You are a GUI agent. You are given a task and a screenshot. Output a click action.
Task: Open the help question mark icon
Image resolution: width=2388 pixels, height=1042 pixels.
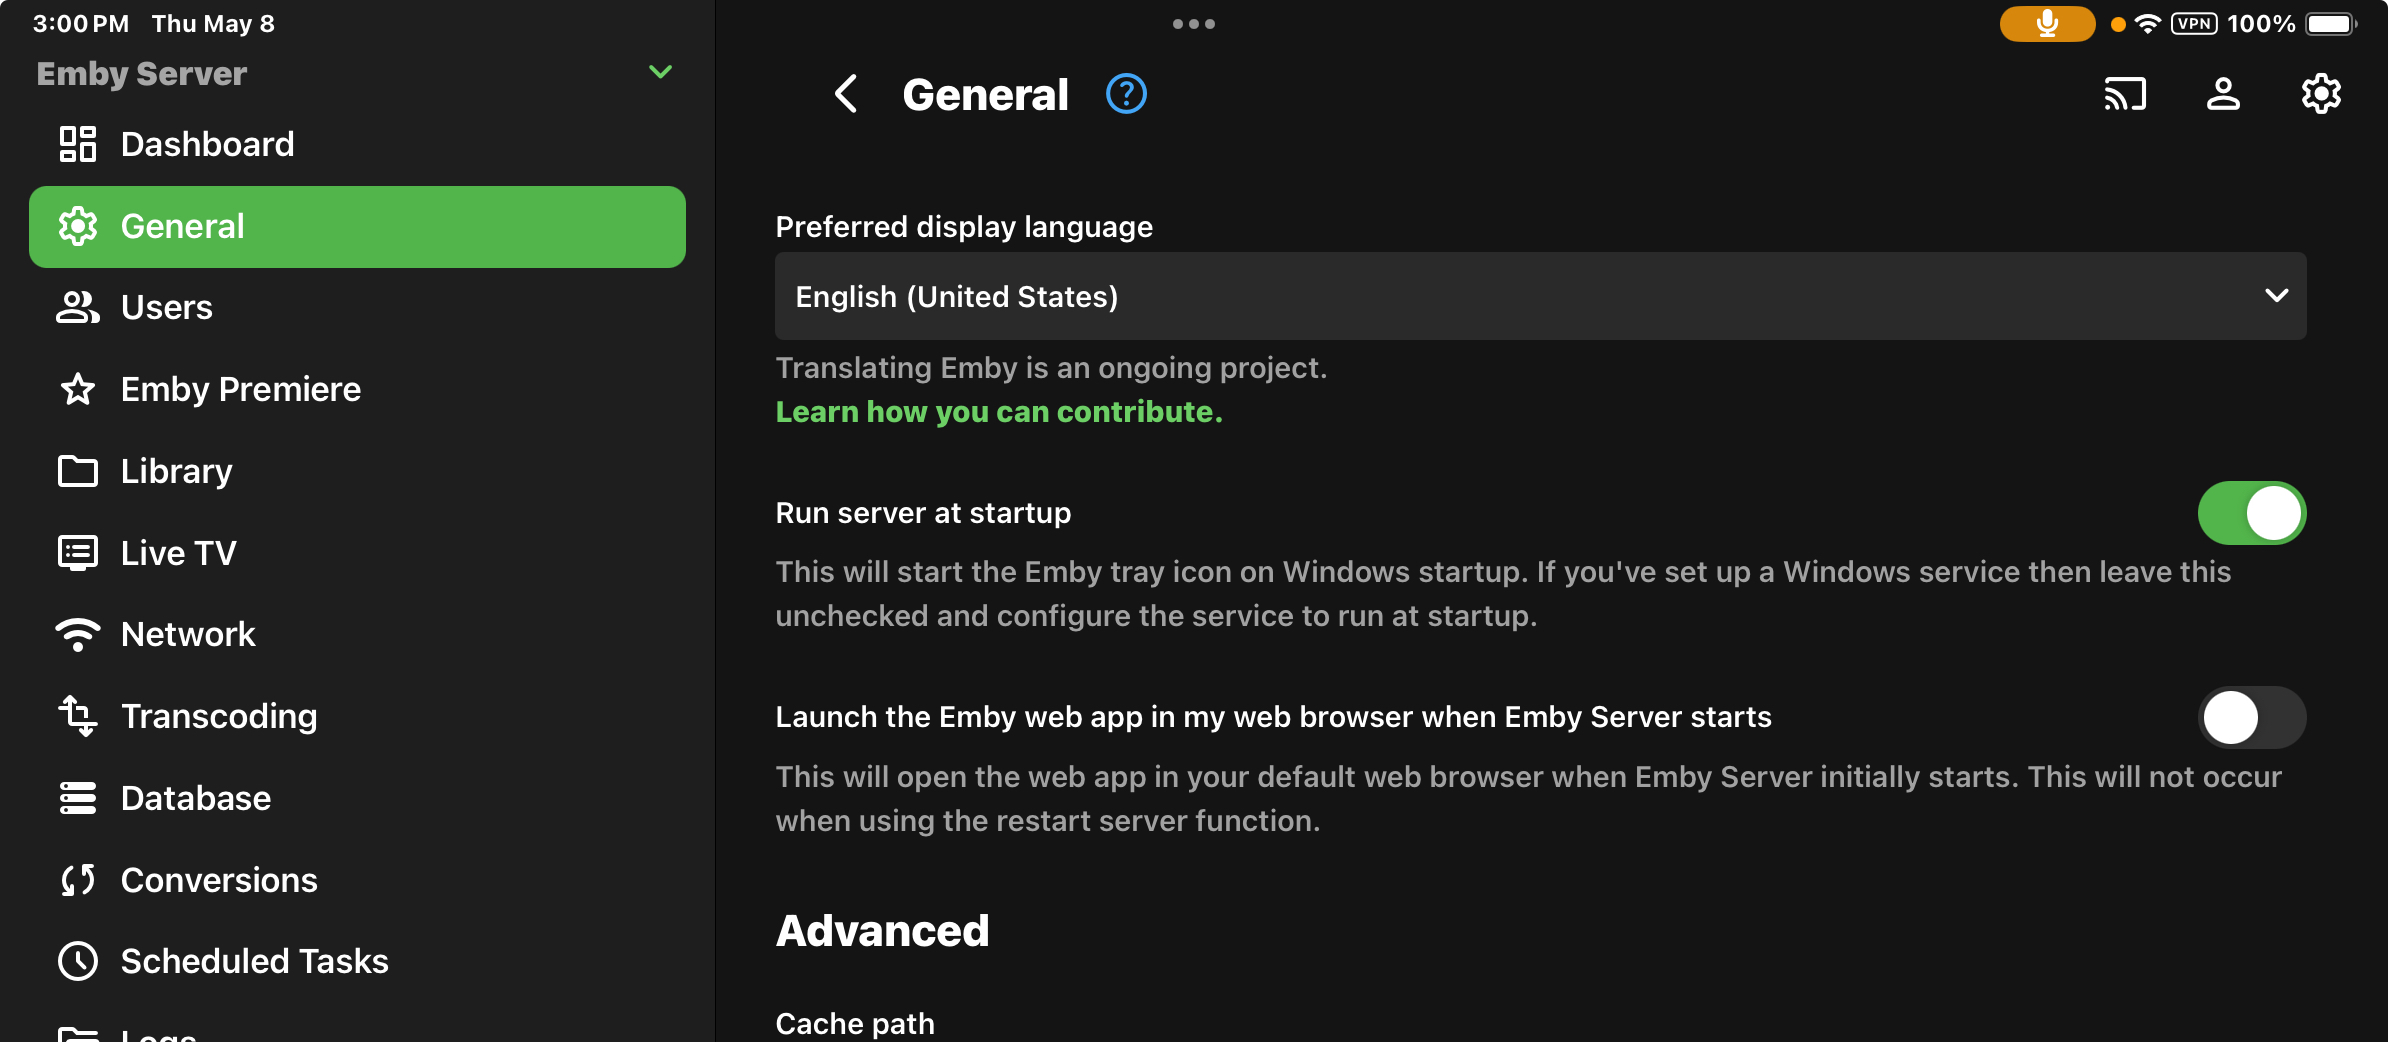click(1126, 95)
